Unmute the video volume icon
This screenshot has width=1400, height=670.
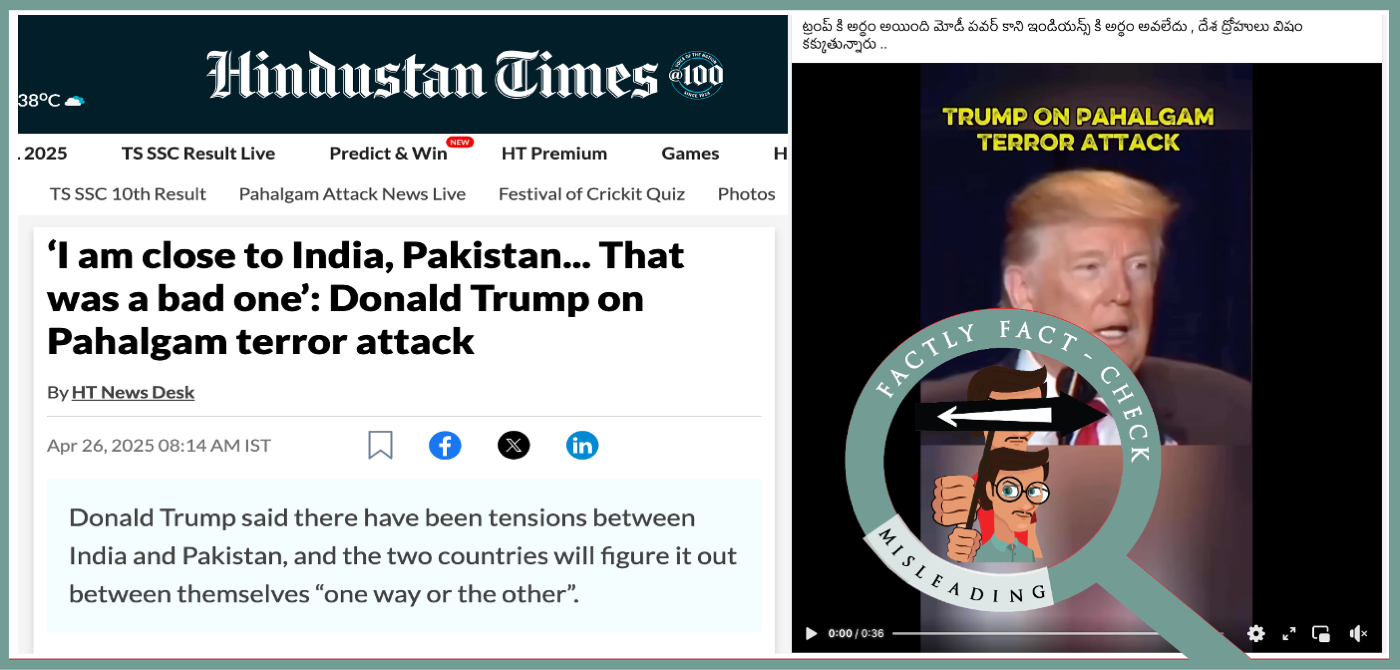click(1358, 634)
